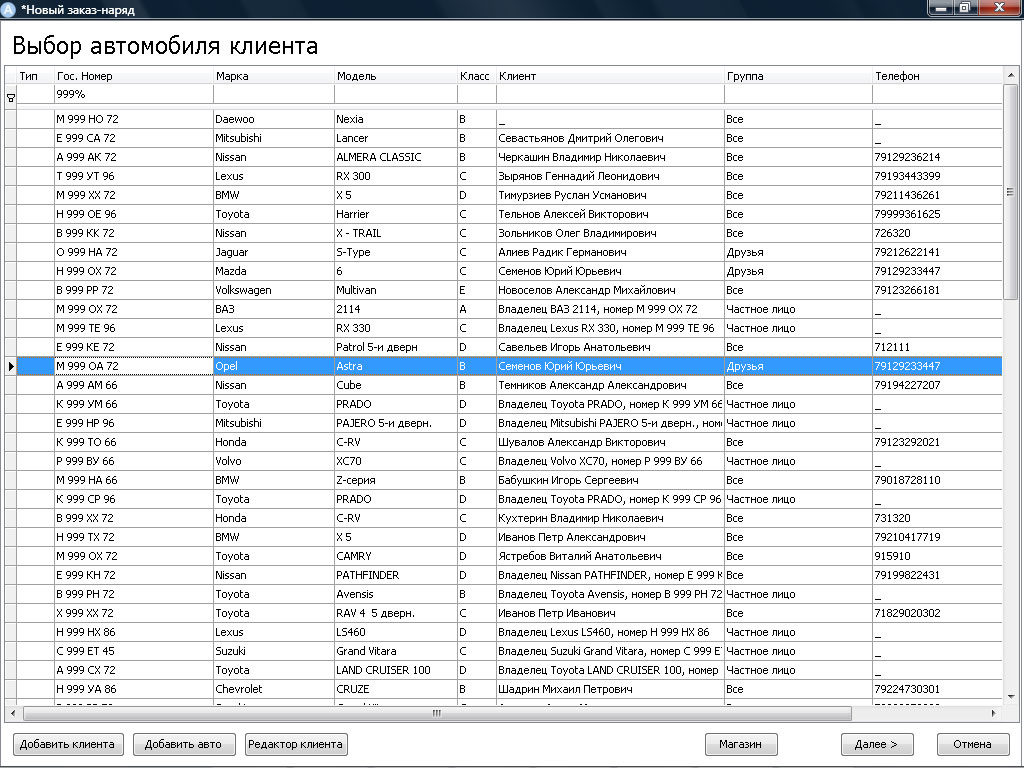1024x768 pixels.
Task: Sort by the Тип column header
Action: (35, 76)
